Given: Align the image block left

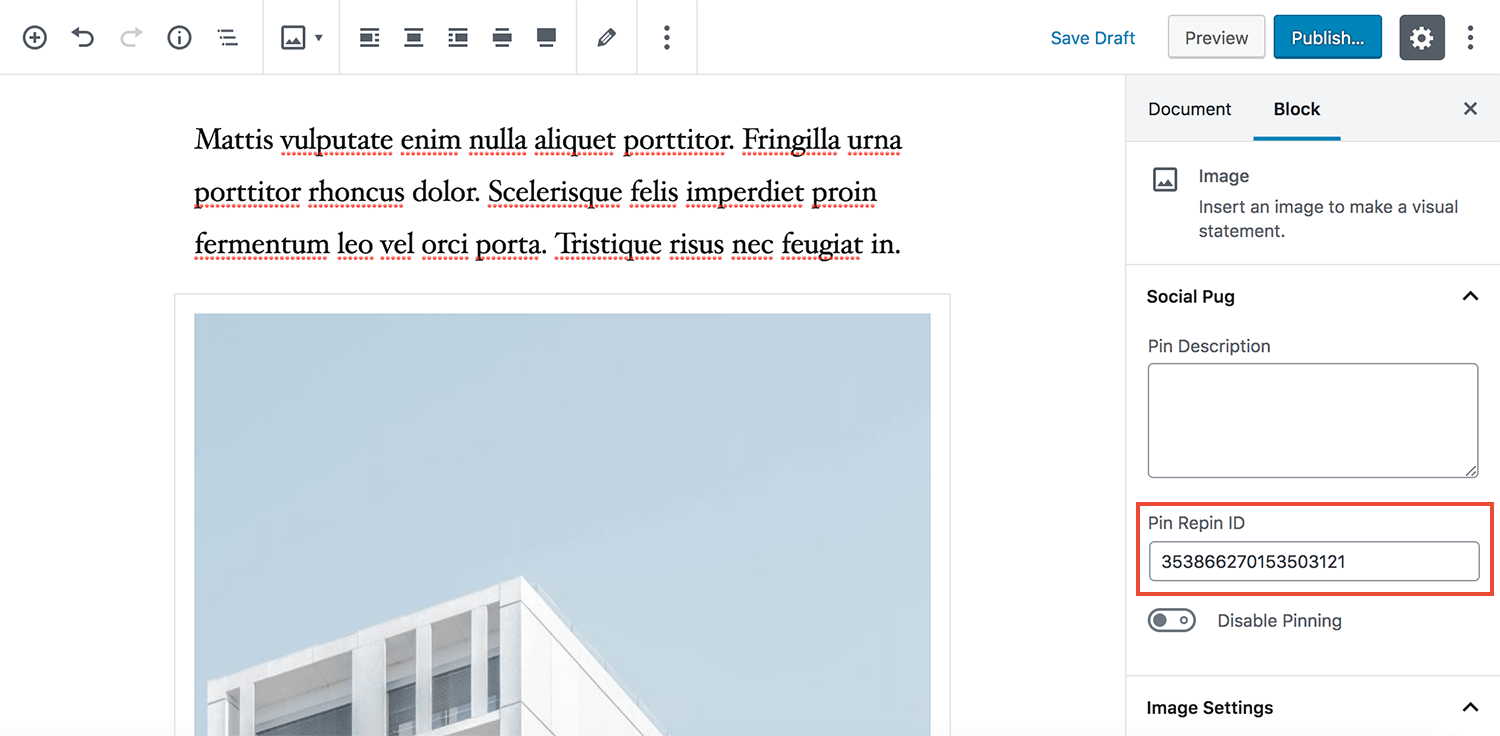Looking at the screenshot, I should (369, 37).
